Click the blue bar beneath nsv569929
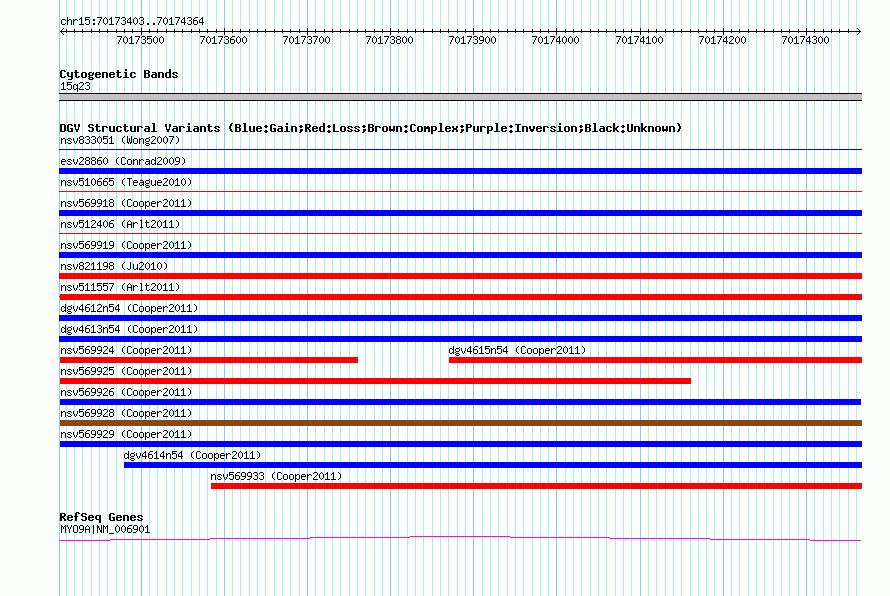Image resolution: width=890 pixels, height=596 pixels. pos(460,444)
